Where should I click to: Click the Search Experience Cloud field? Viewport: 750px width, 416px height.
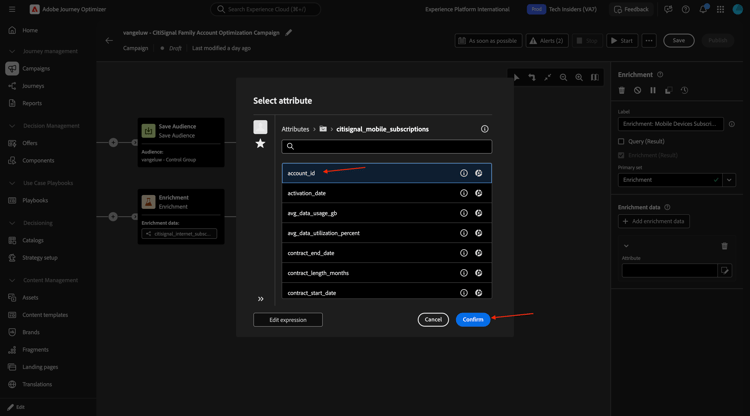[265, 9]
